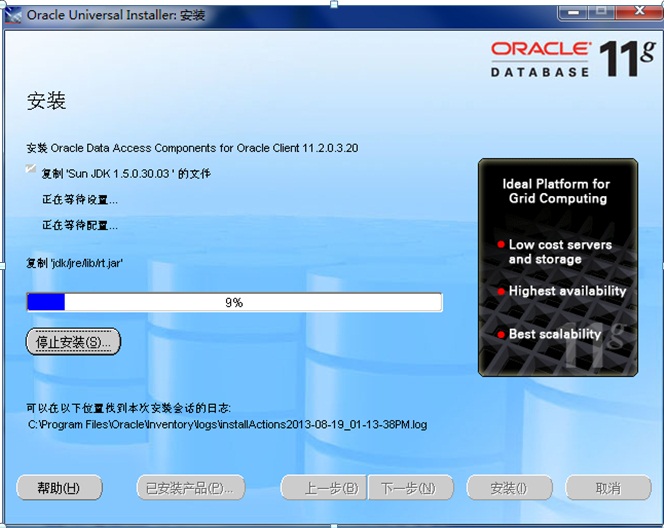Maximize the installer window
This screenshot has width=664, height=528.
[601, 12]
